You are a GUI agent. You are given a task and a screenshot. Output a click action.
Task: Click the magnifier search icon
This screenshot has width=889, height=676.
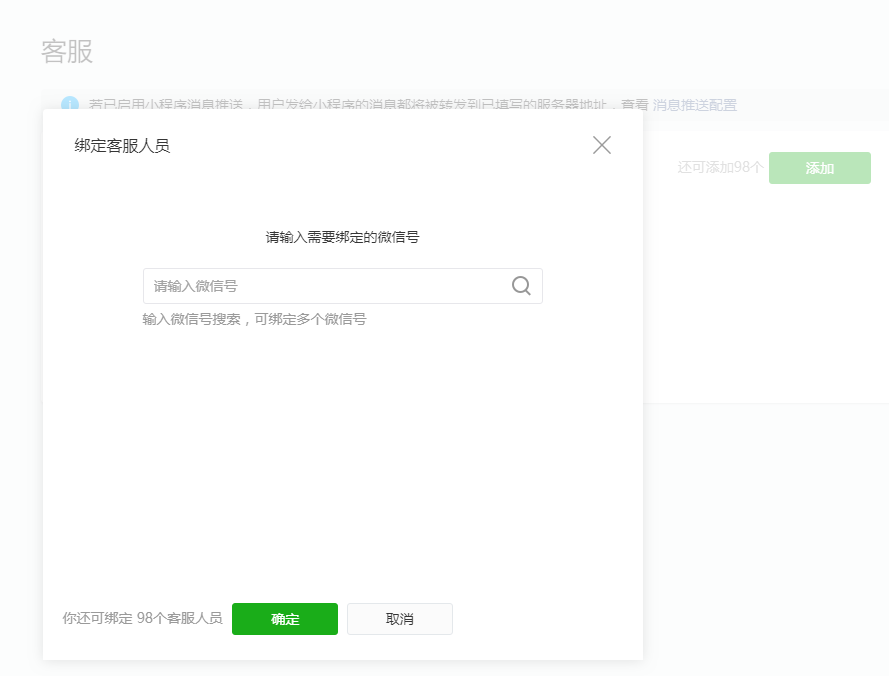tap(521, 286)
